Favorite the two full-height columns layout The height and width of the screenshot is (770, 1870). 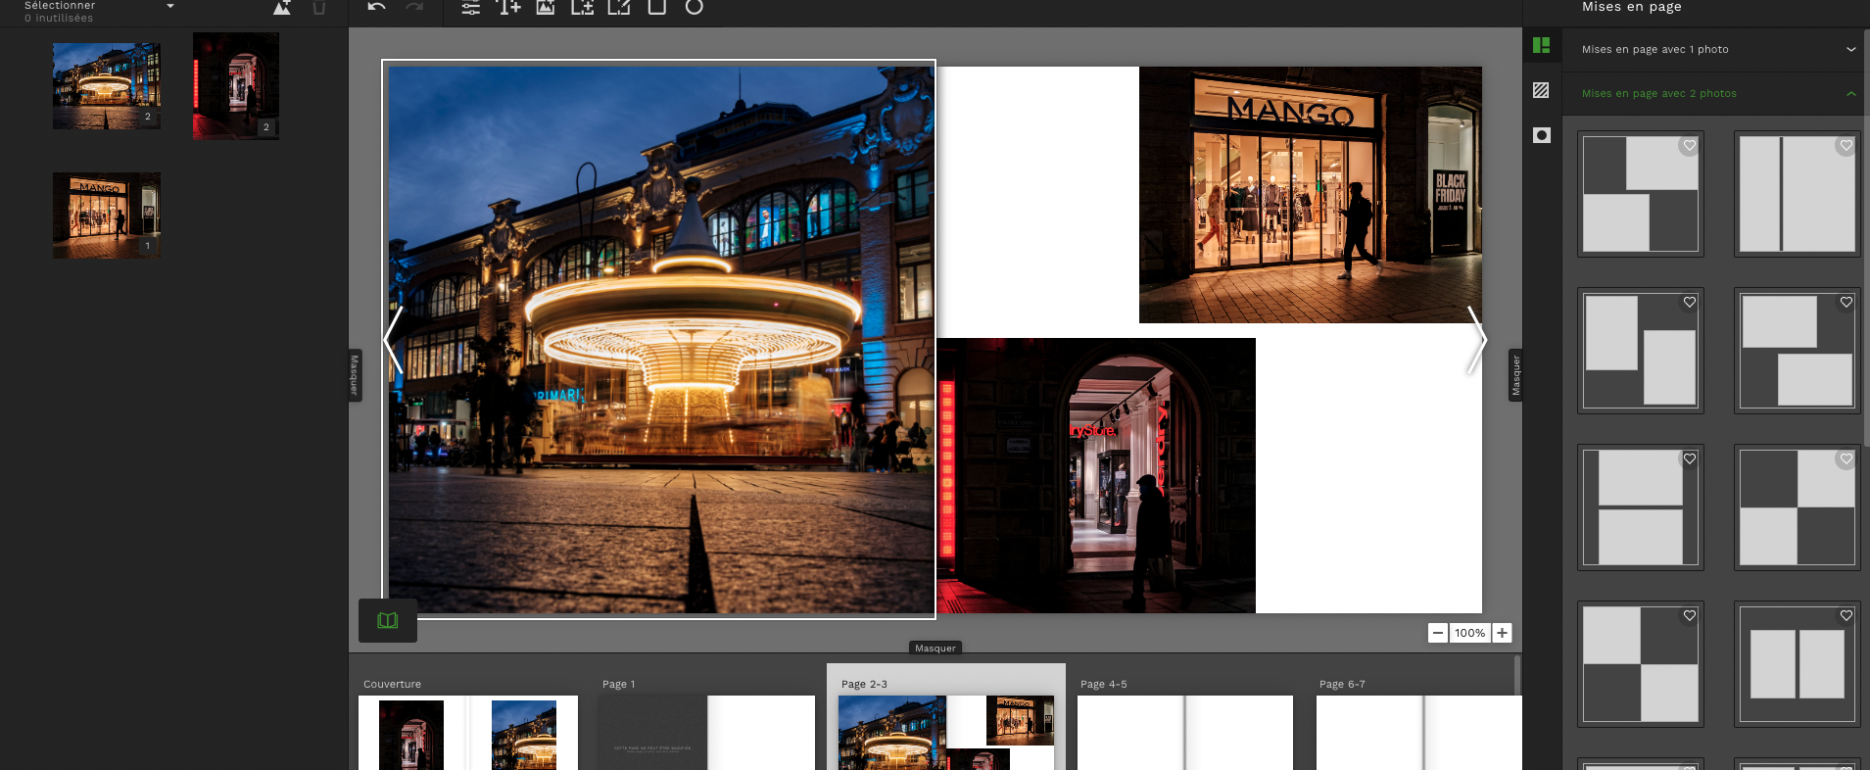1846,146
